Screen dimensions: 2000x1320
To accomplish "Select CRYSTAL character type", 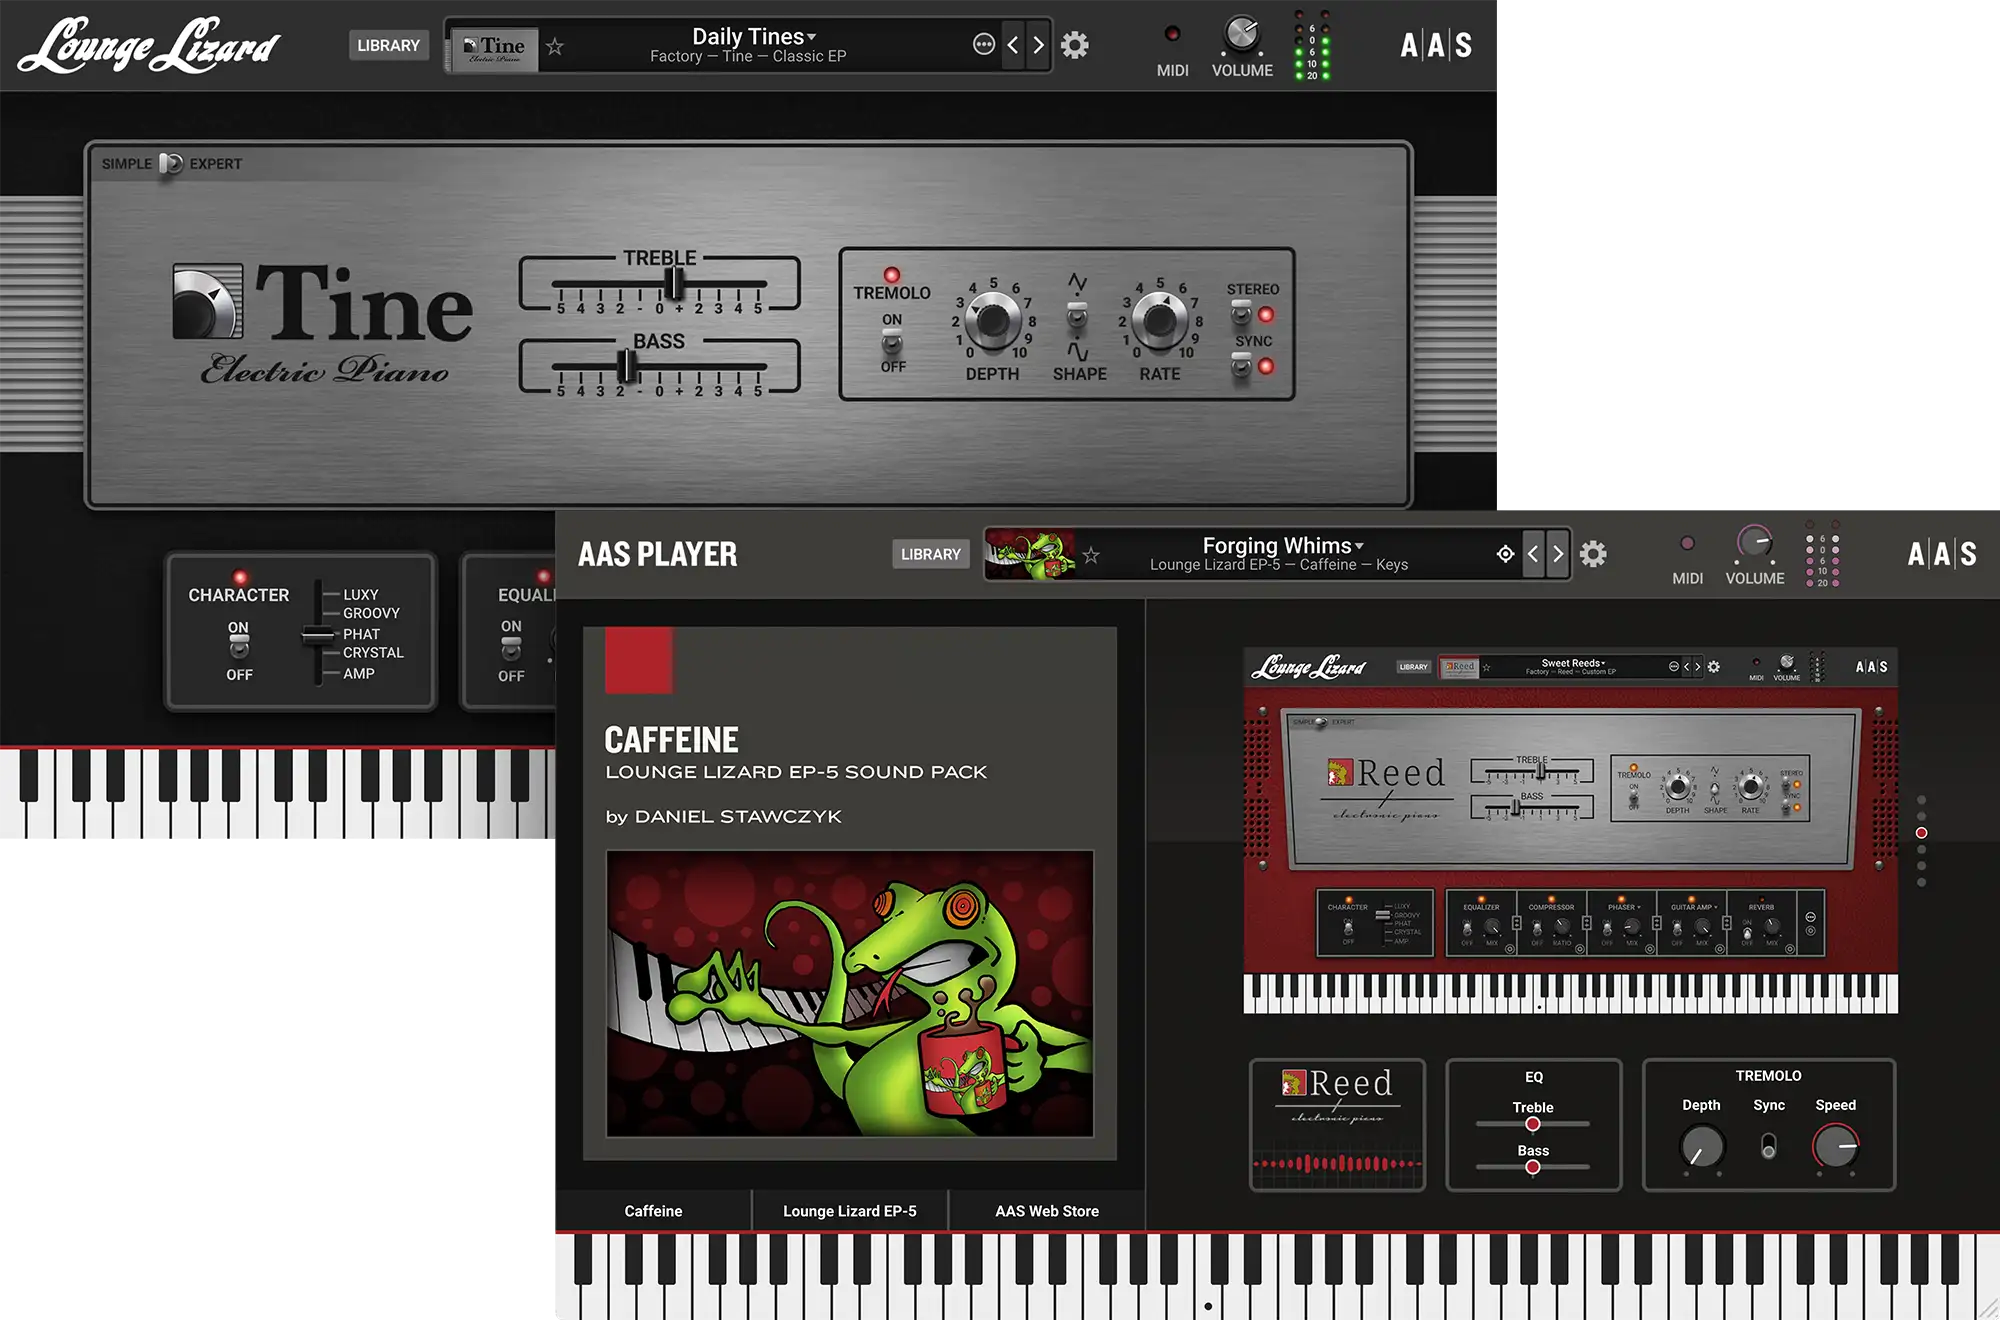I will 373,652.
